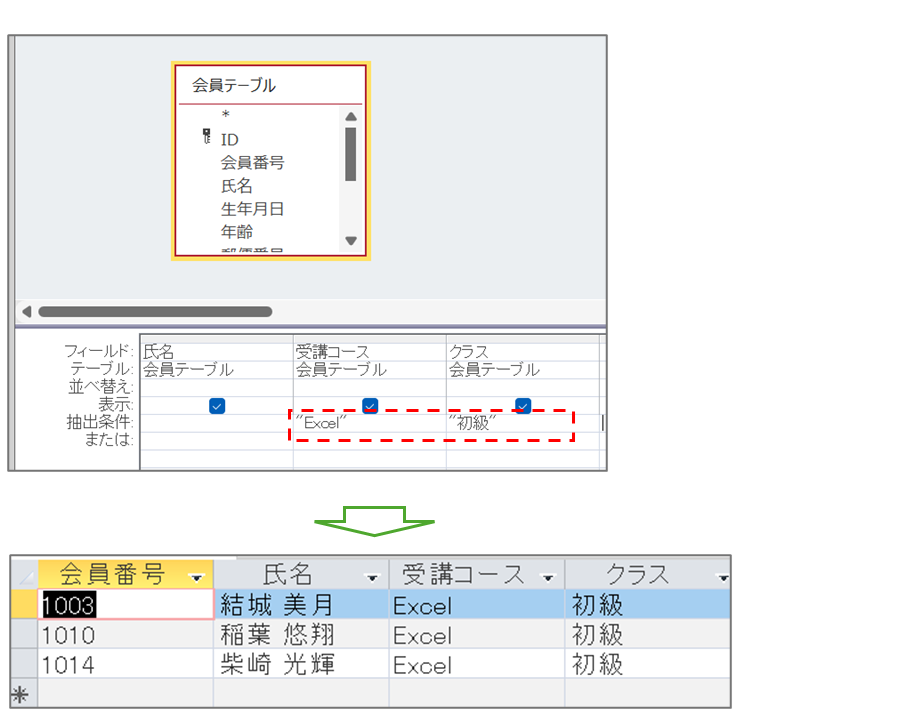Click the 会員テーブル title bar
This screenshot has width=900, height=721.
(x=270, y=85)
